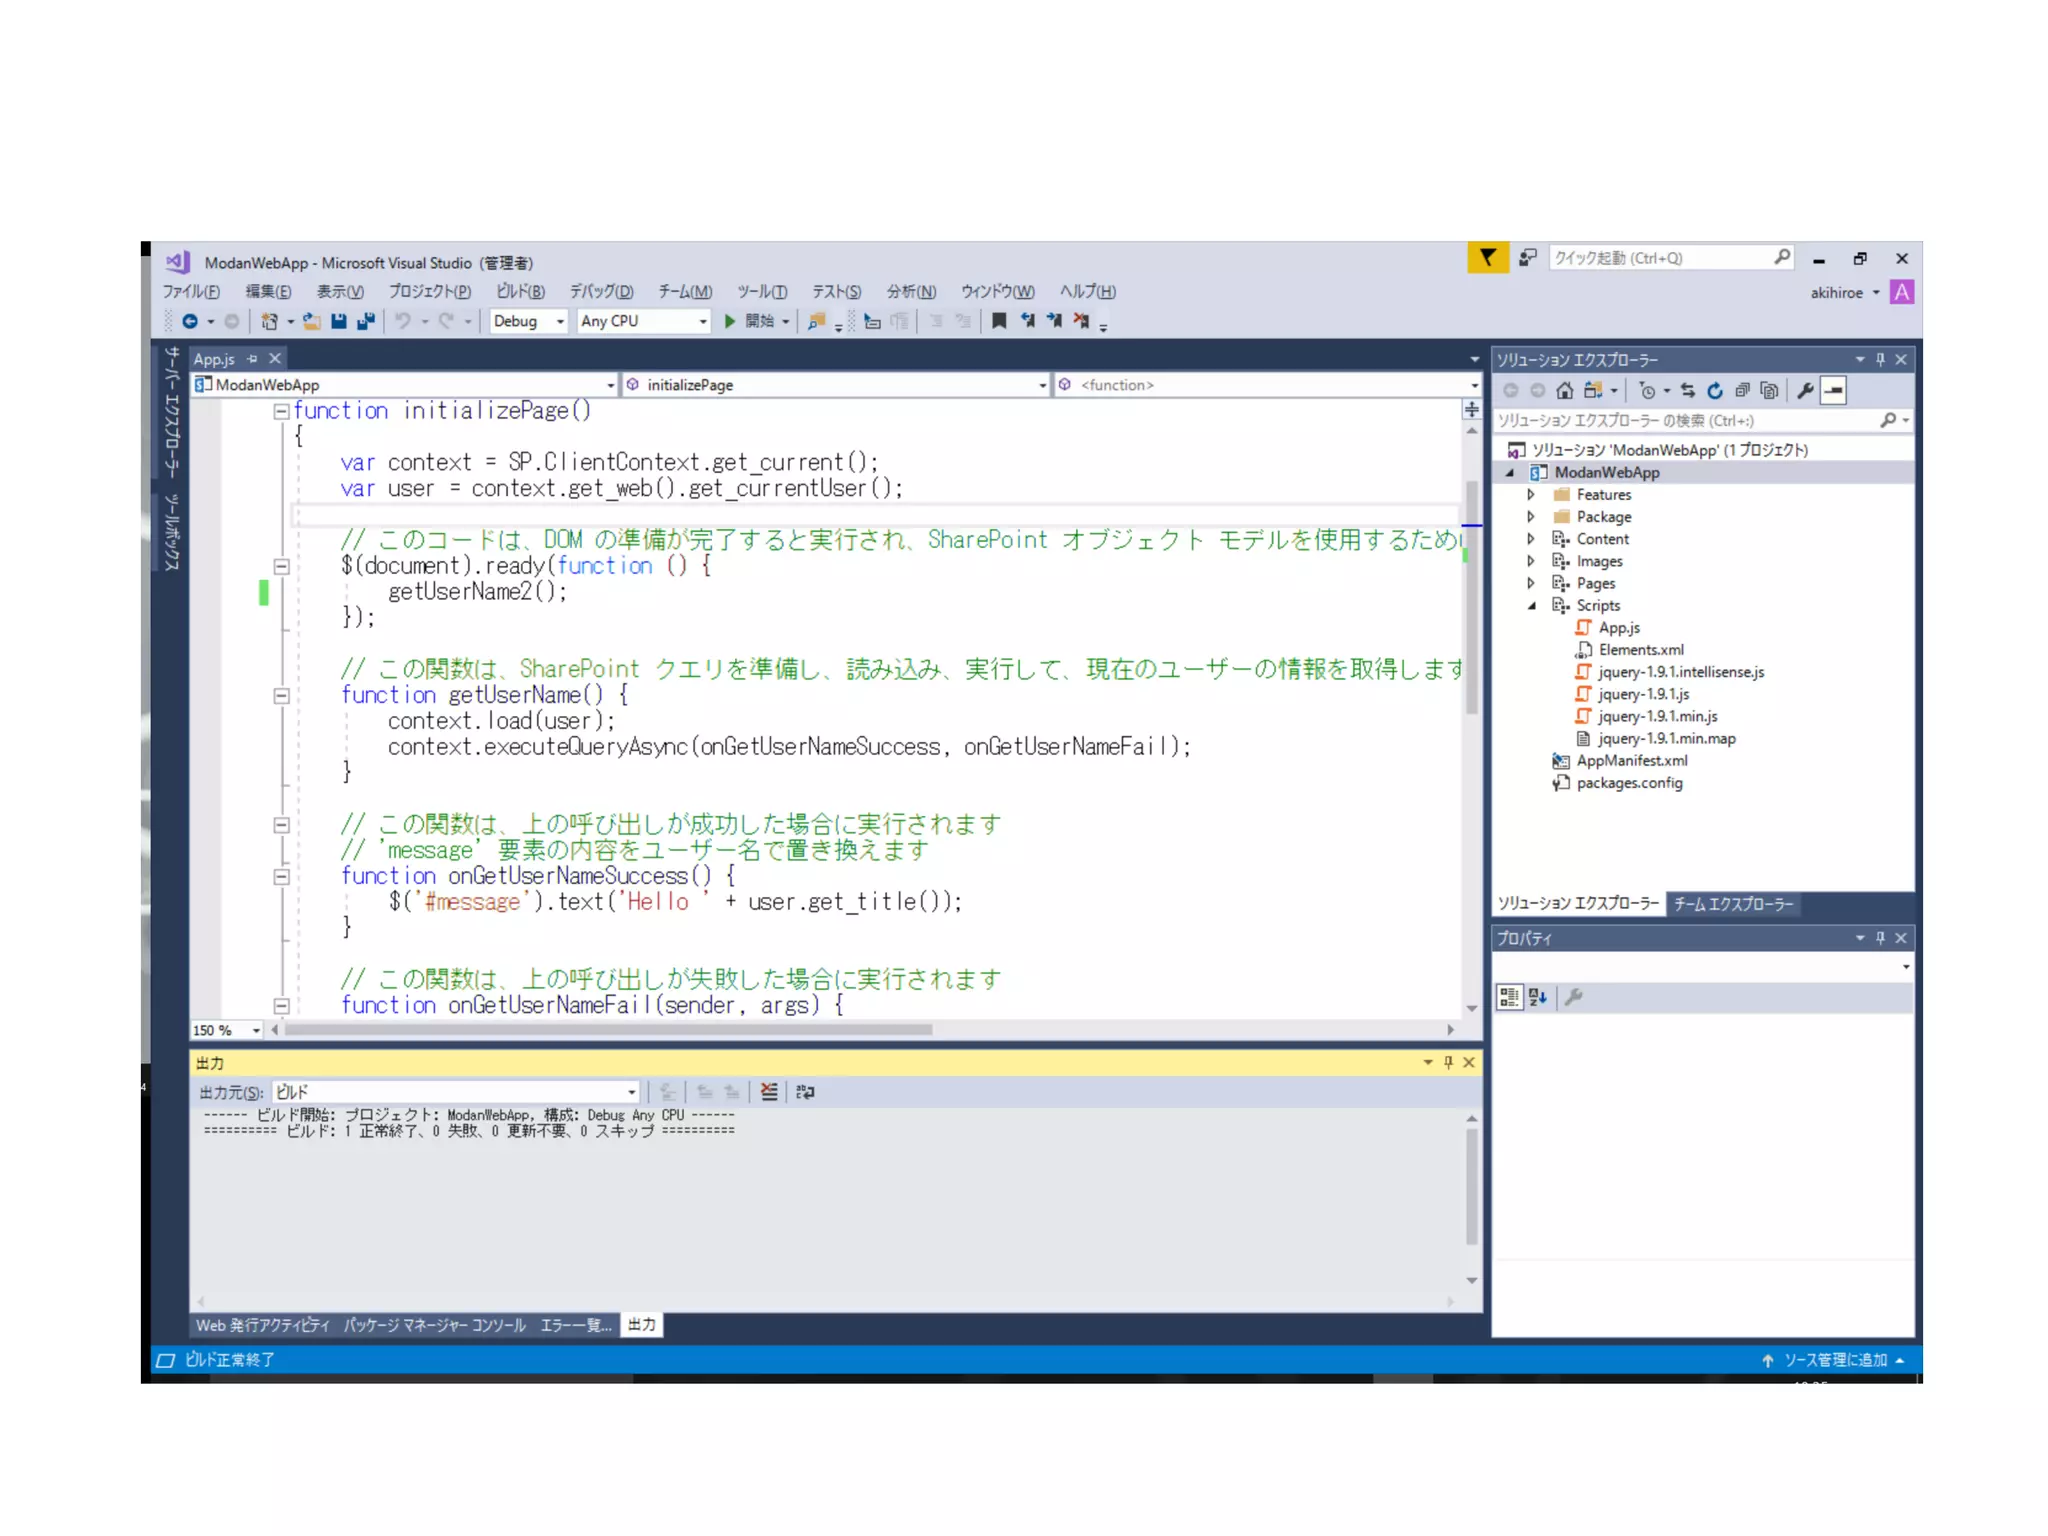The height and width of the screenshot is (1536, 2048).
Task: Pin the App.js editor tab
Action: 253,359
